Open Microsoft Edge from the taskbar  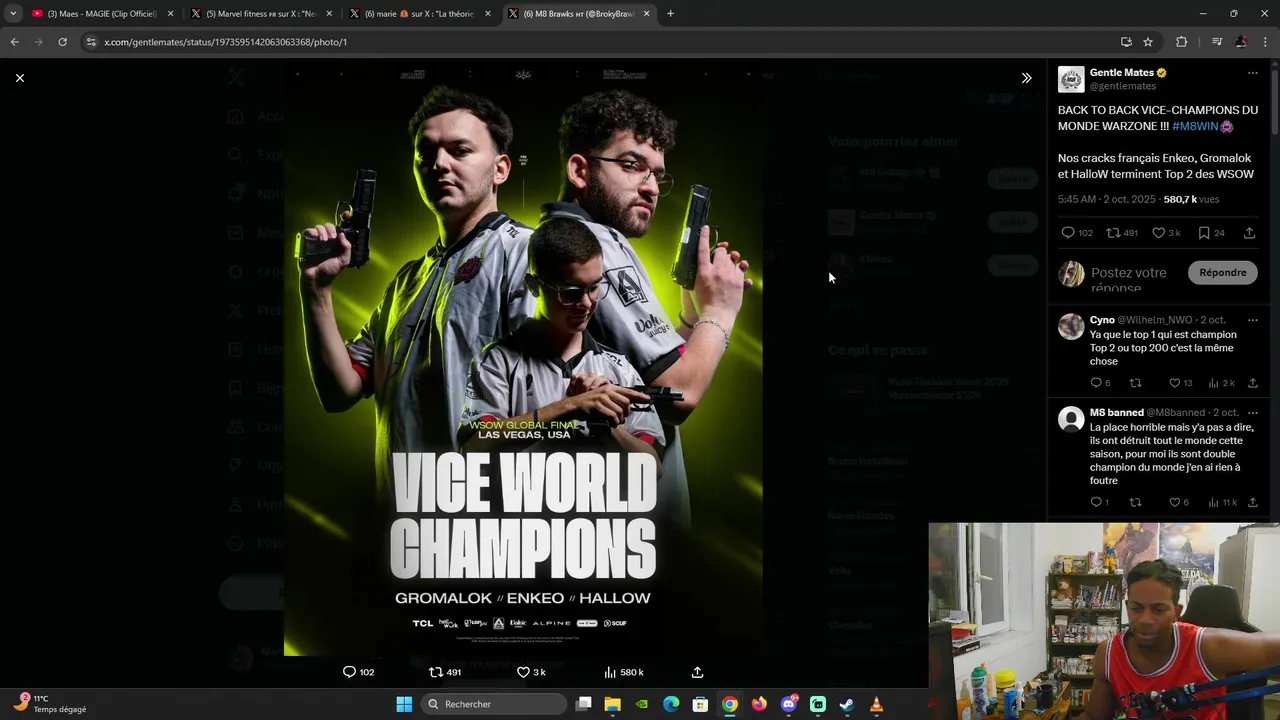(671, 704)
